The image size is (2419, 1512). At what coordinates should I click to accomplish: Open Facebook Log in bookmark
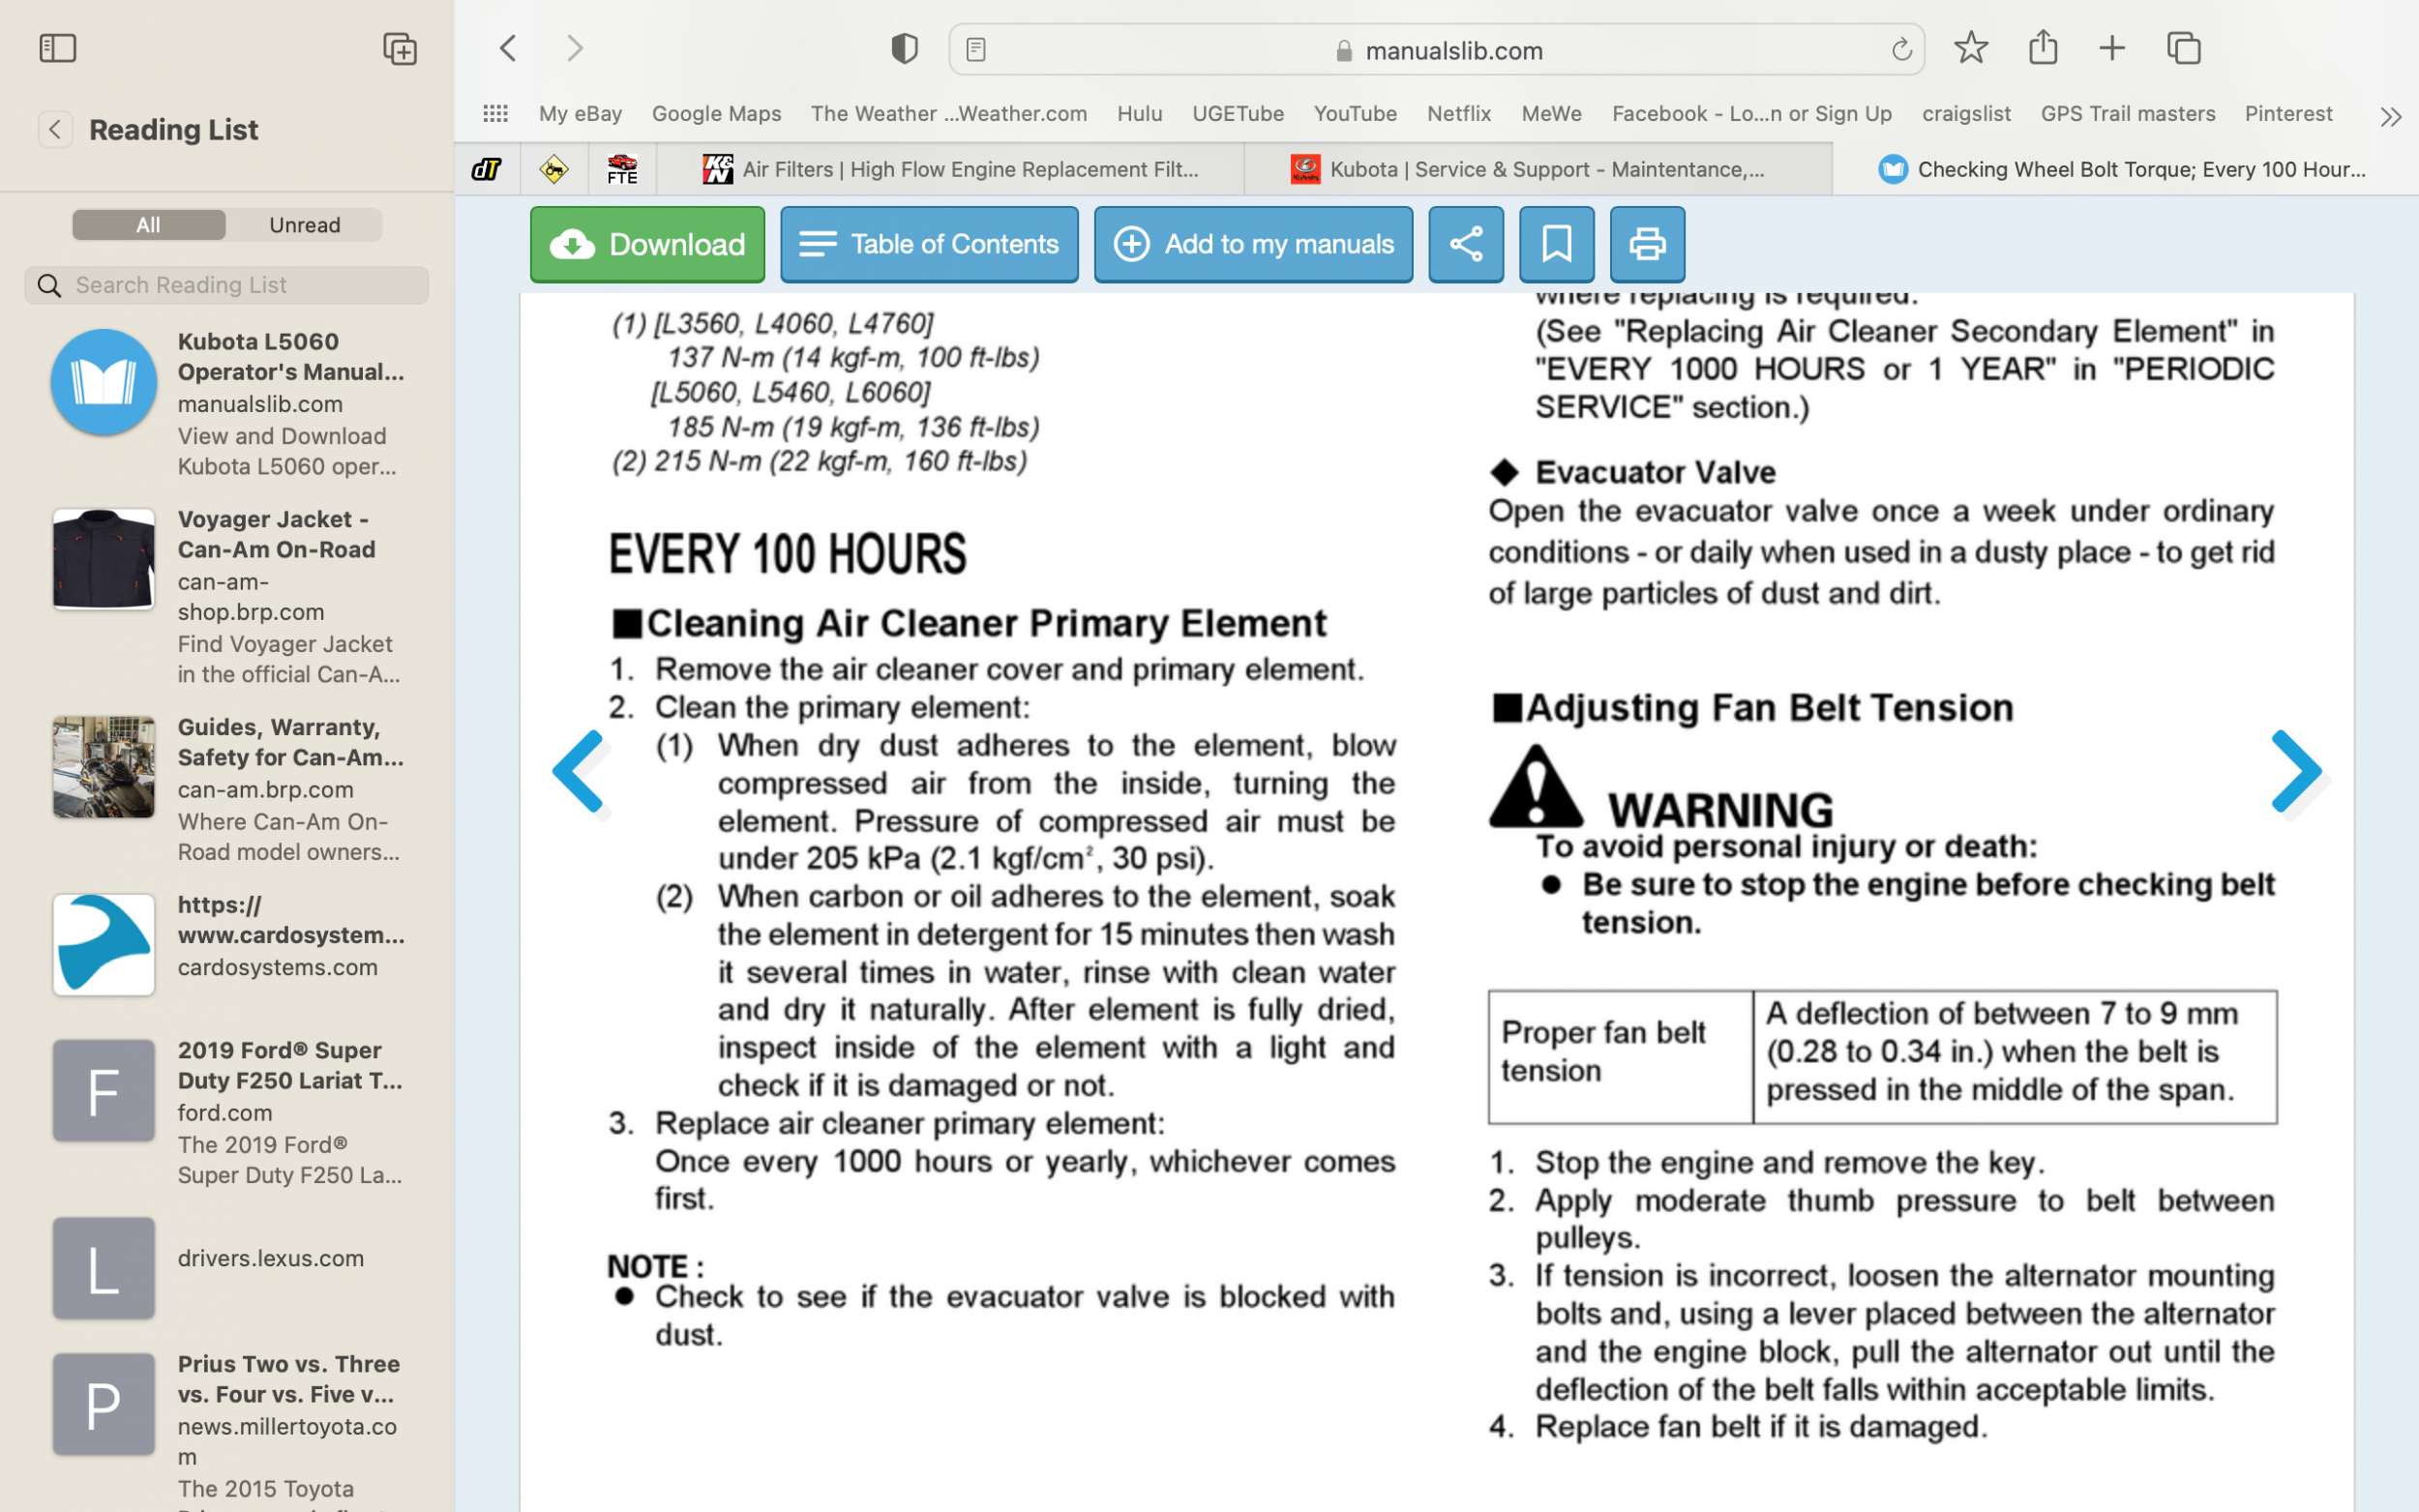coord(1751,114)
